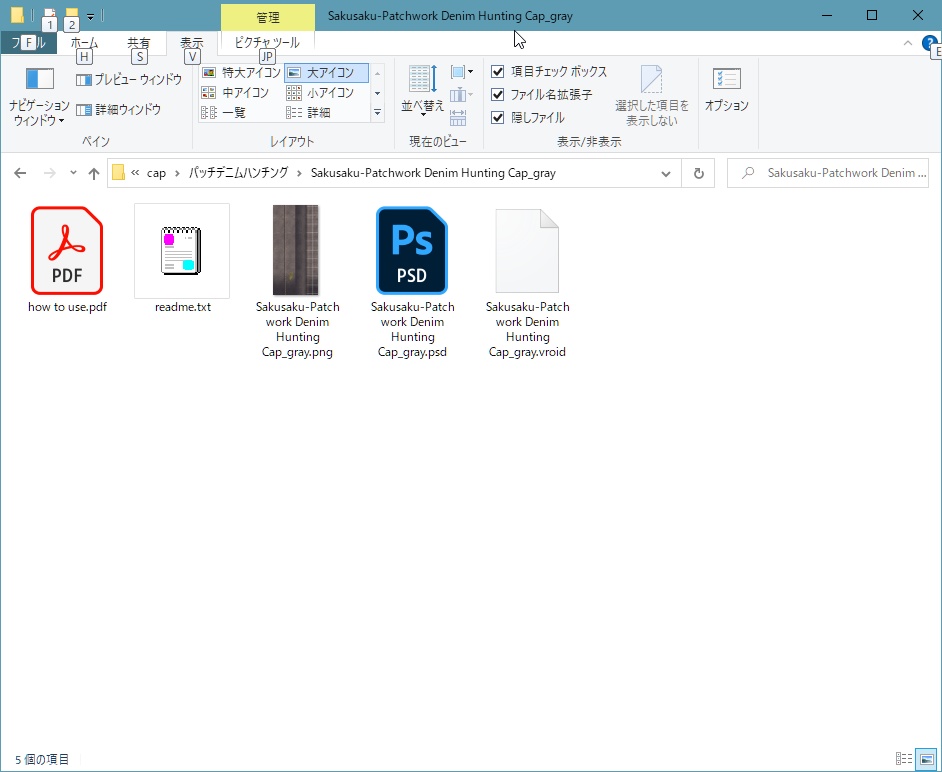Switch to the Share (共有) tab
Image resolution: width=942 pixels, height=772 pixels.
point(139,43)
